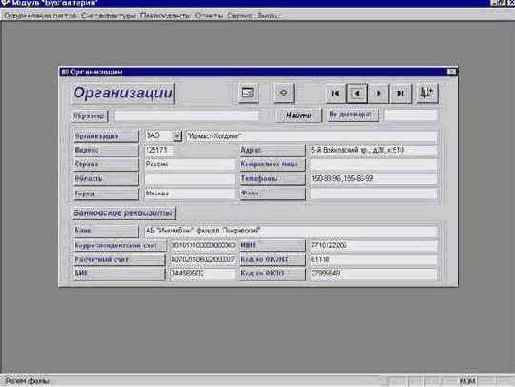Click the Расчетный счет value field
This screenshot has height=387, width=515.
[x=203, y=259]
